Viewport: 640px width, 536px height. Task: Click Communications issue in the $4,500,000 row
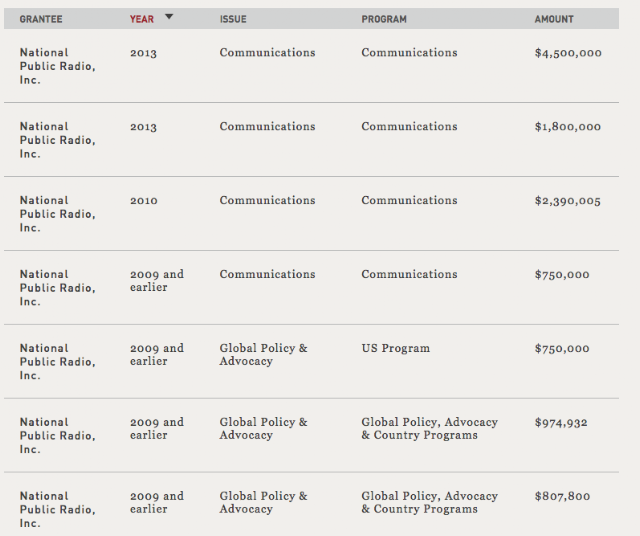click(x=267, y=53)
